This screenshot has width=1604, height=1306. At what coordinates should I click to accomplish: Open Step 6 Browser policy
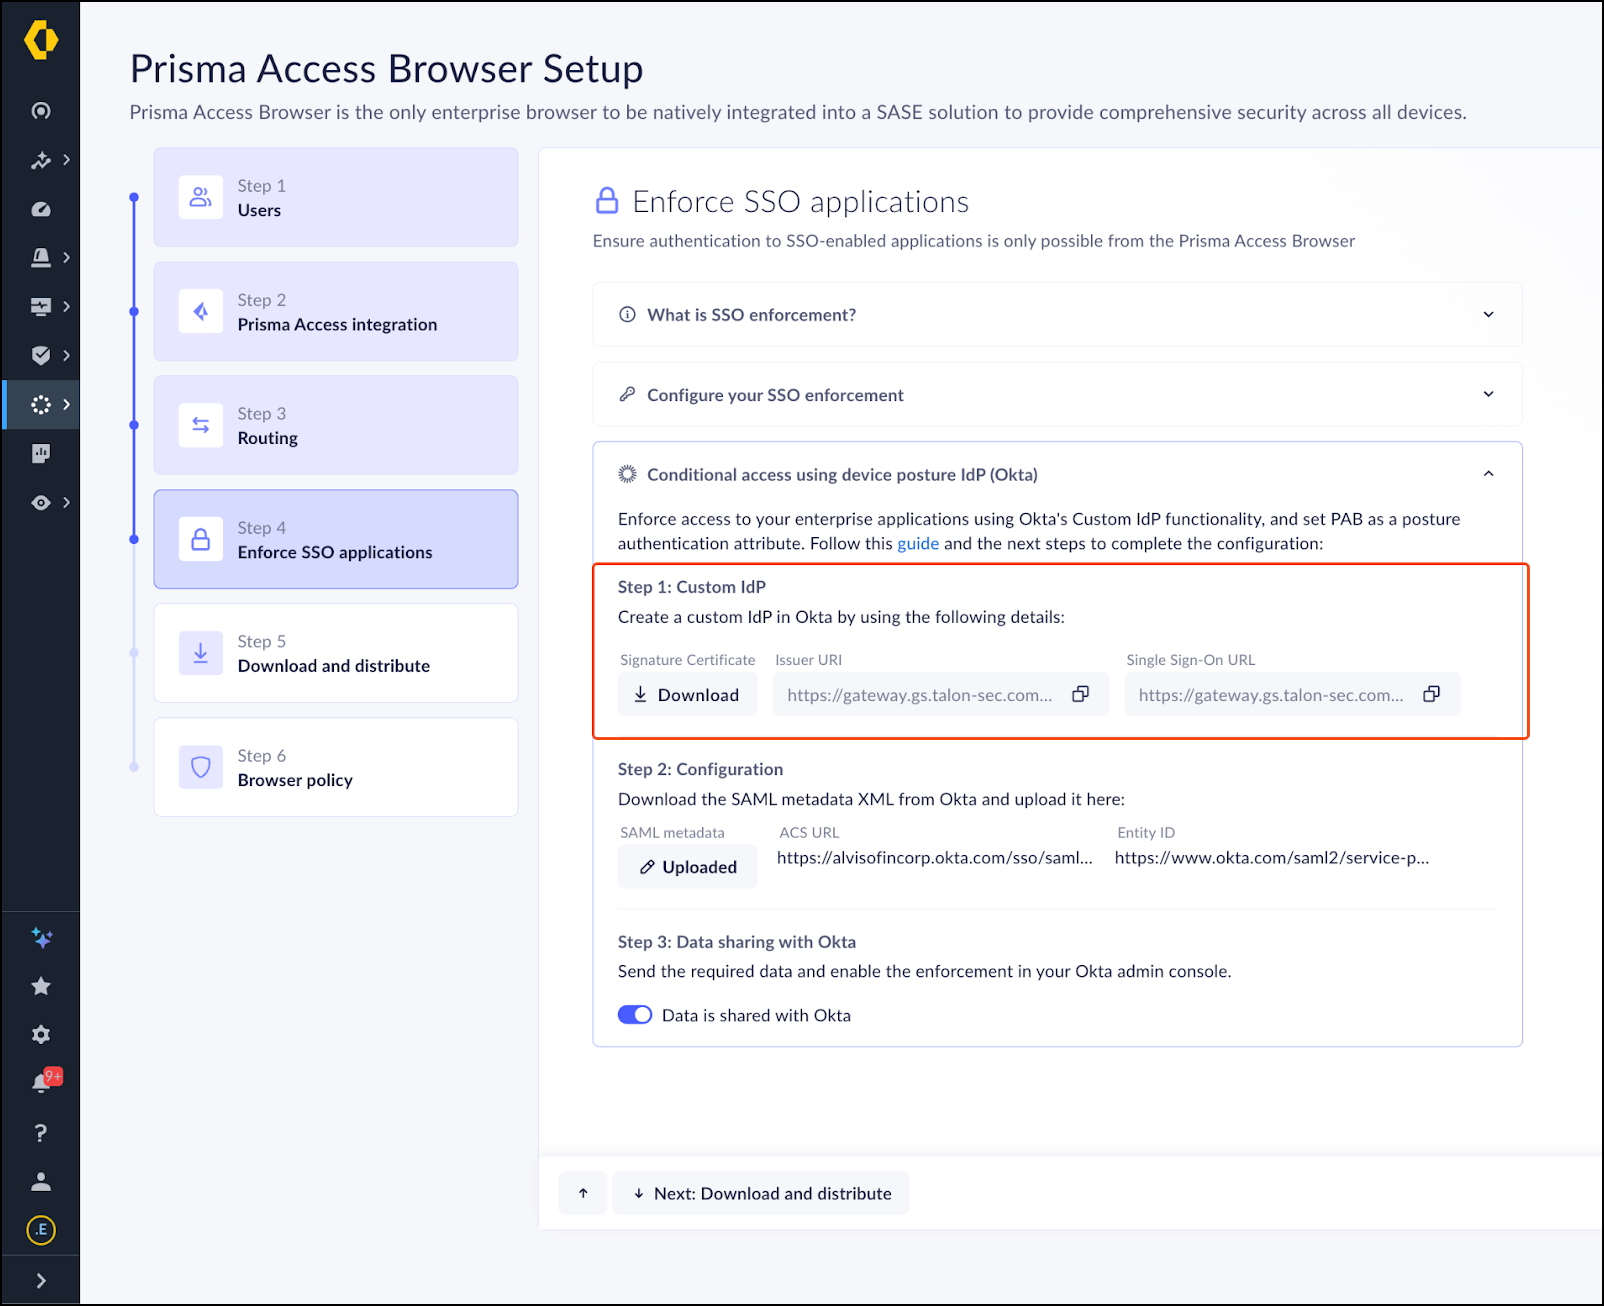336,767
